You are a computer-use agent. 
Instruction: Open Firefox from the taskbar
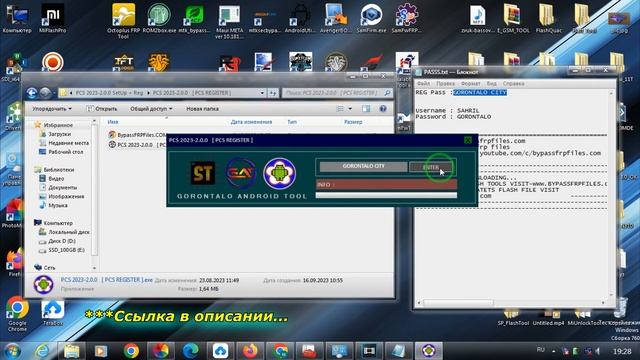(x=250, y=351)
